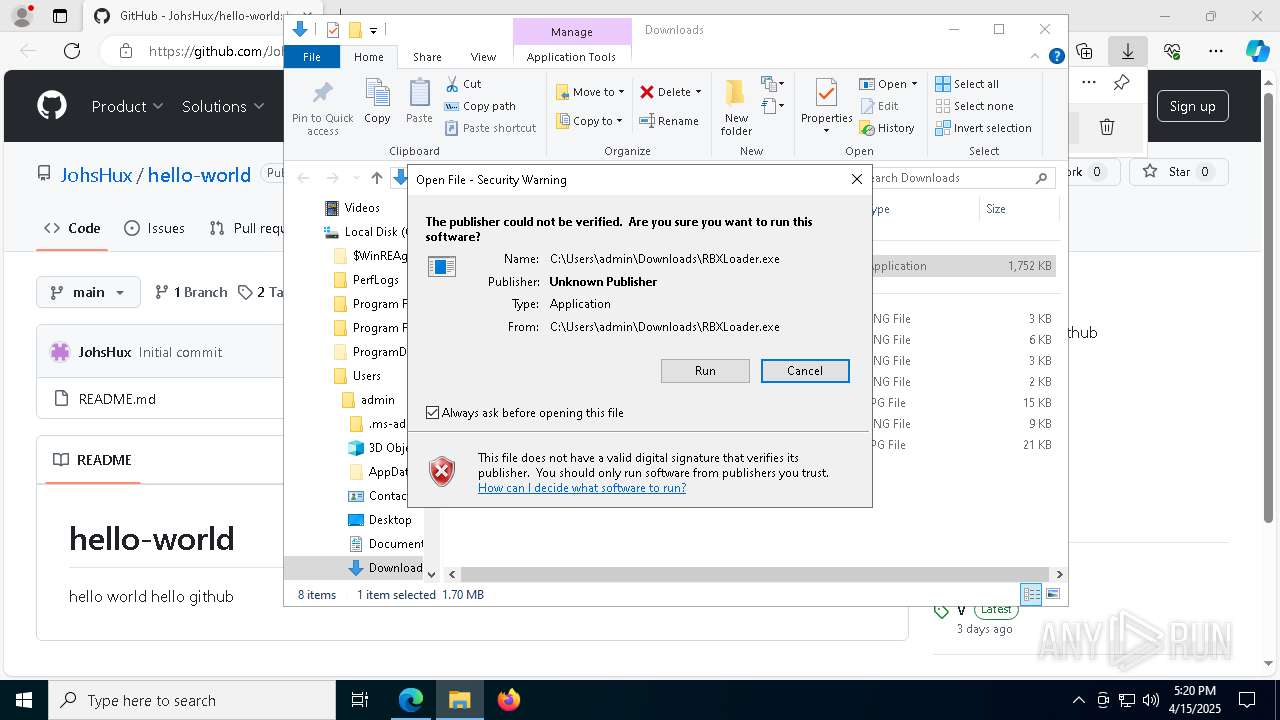Open Move to dropdown
The height and width of the screenshot is (720, 1280).
[x=590, y=92]
